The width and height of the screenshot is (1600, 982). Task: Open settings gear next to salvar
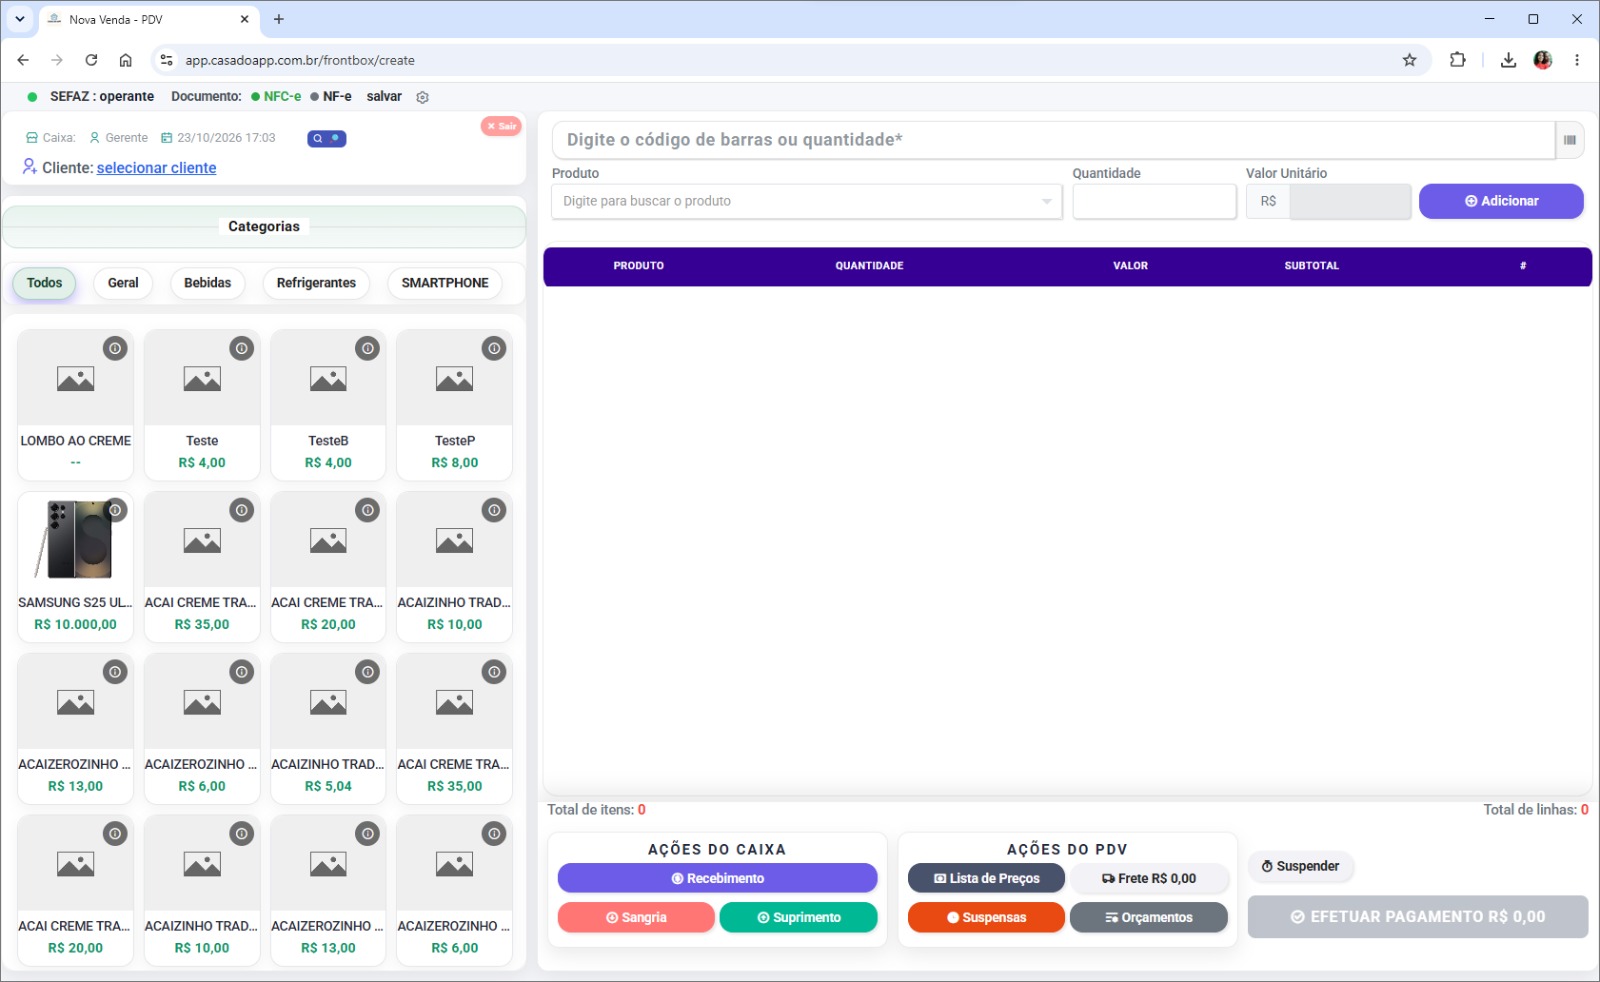pyautogui.click(x=422, y=97)
